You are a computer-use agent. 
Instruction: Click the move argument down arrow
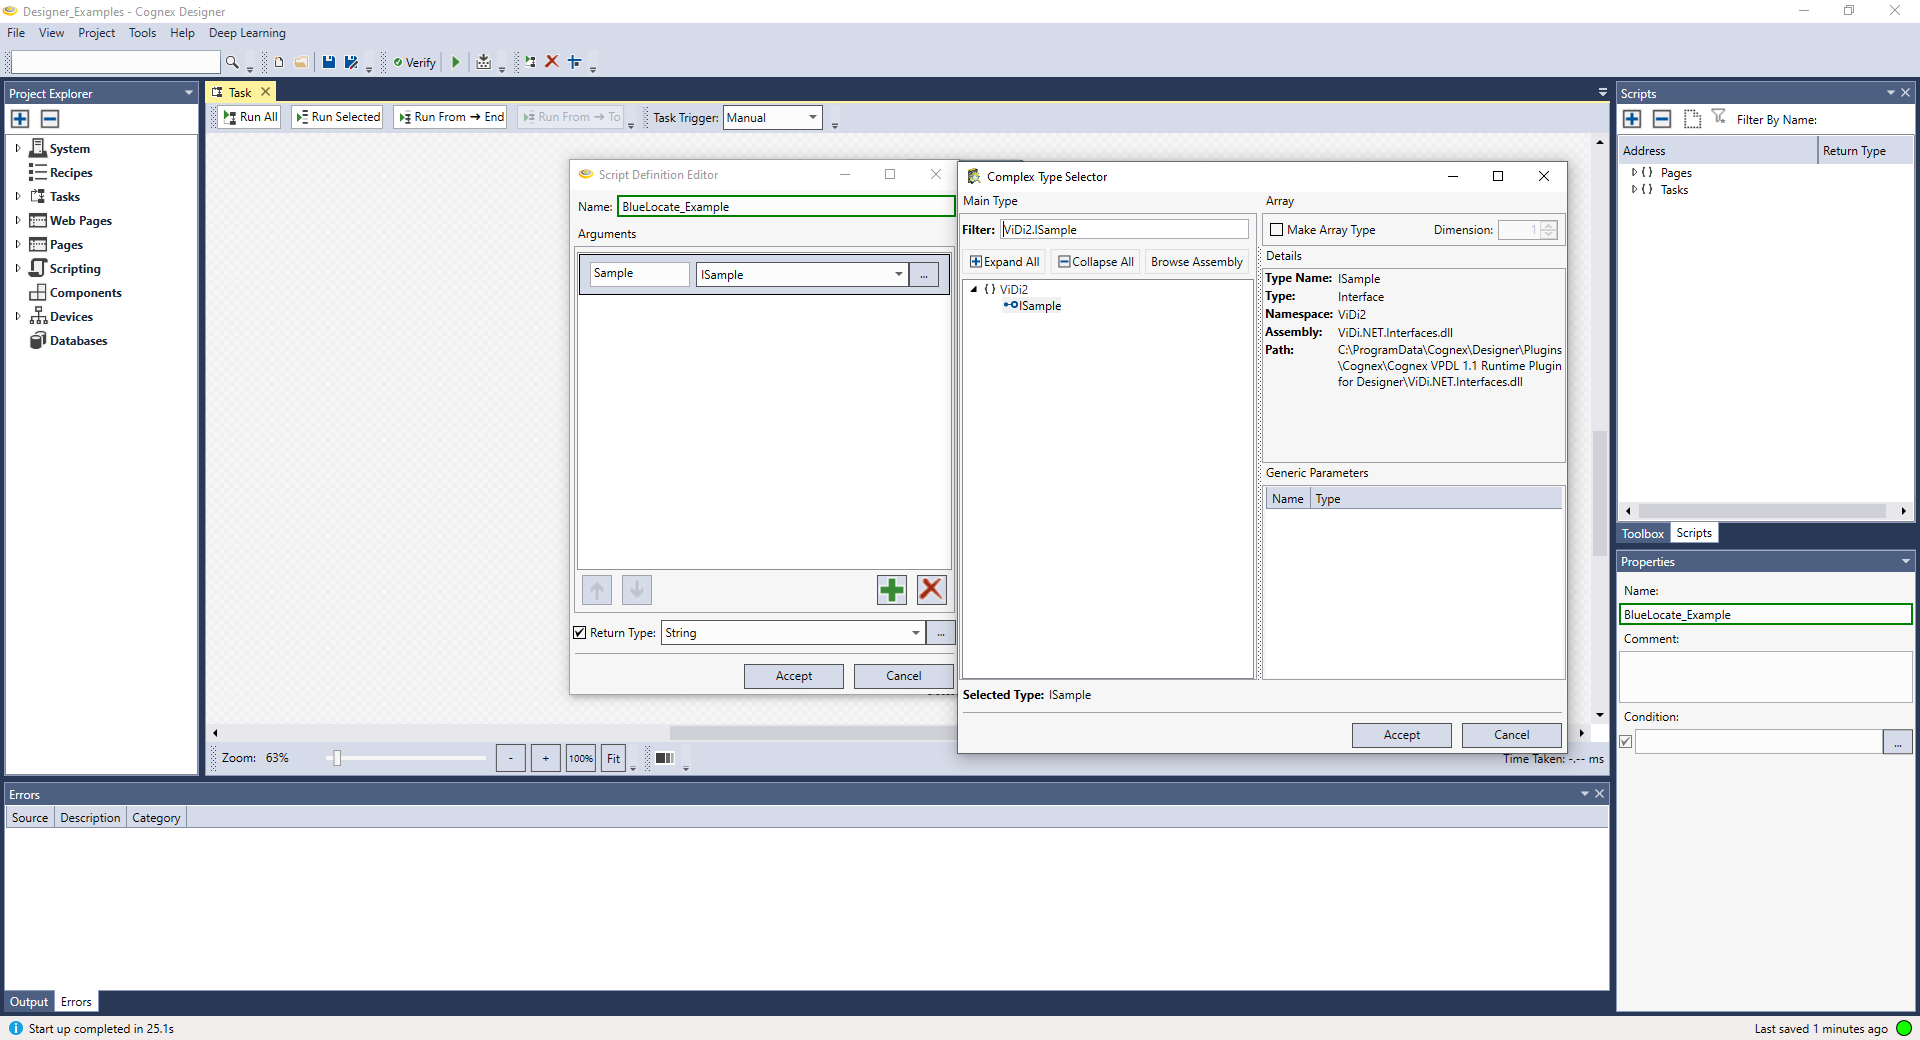tap(637, 590)
